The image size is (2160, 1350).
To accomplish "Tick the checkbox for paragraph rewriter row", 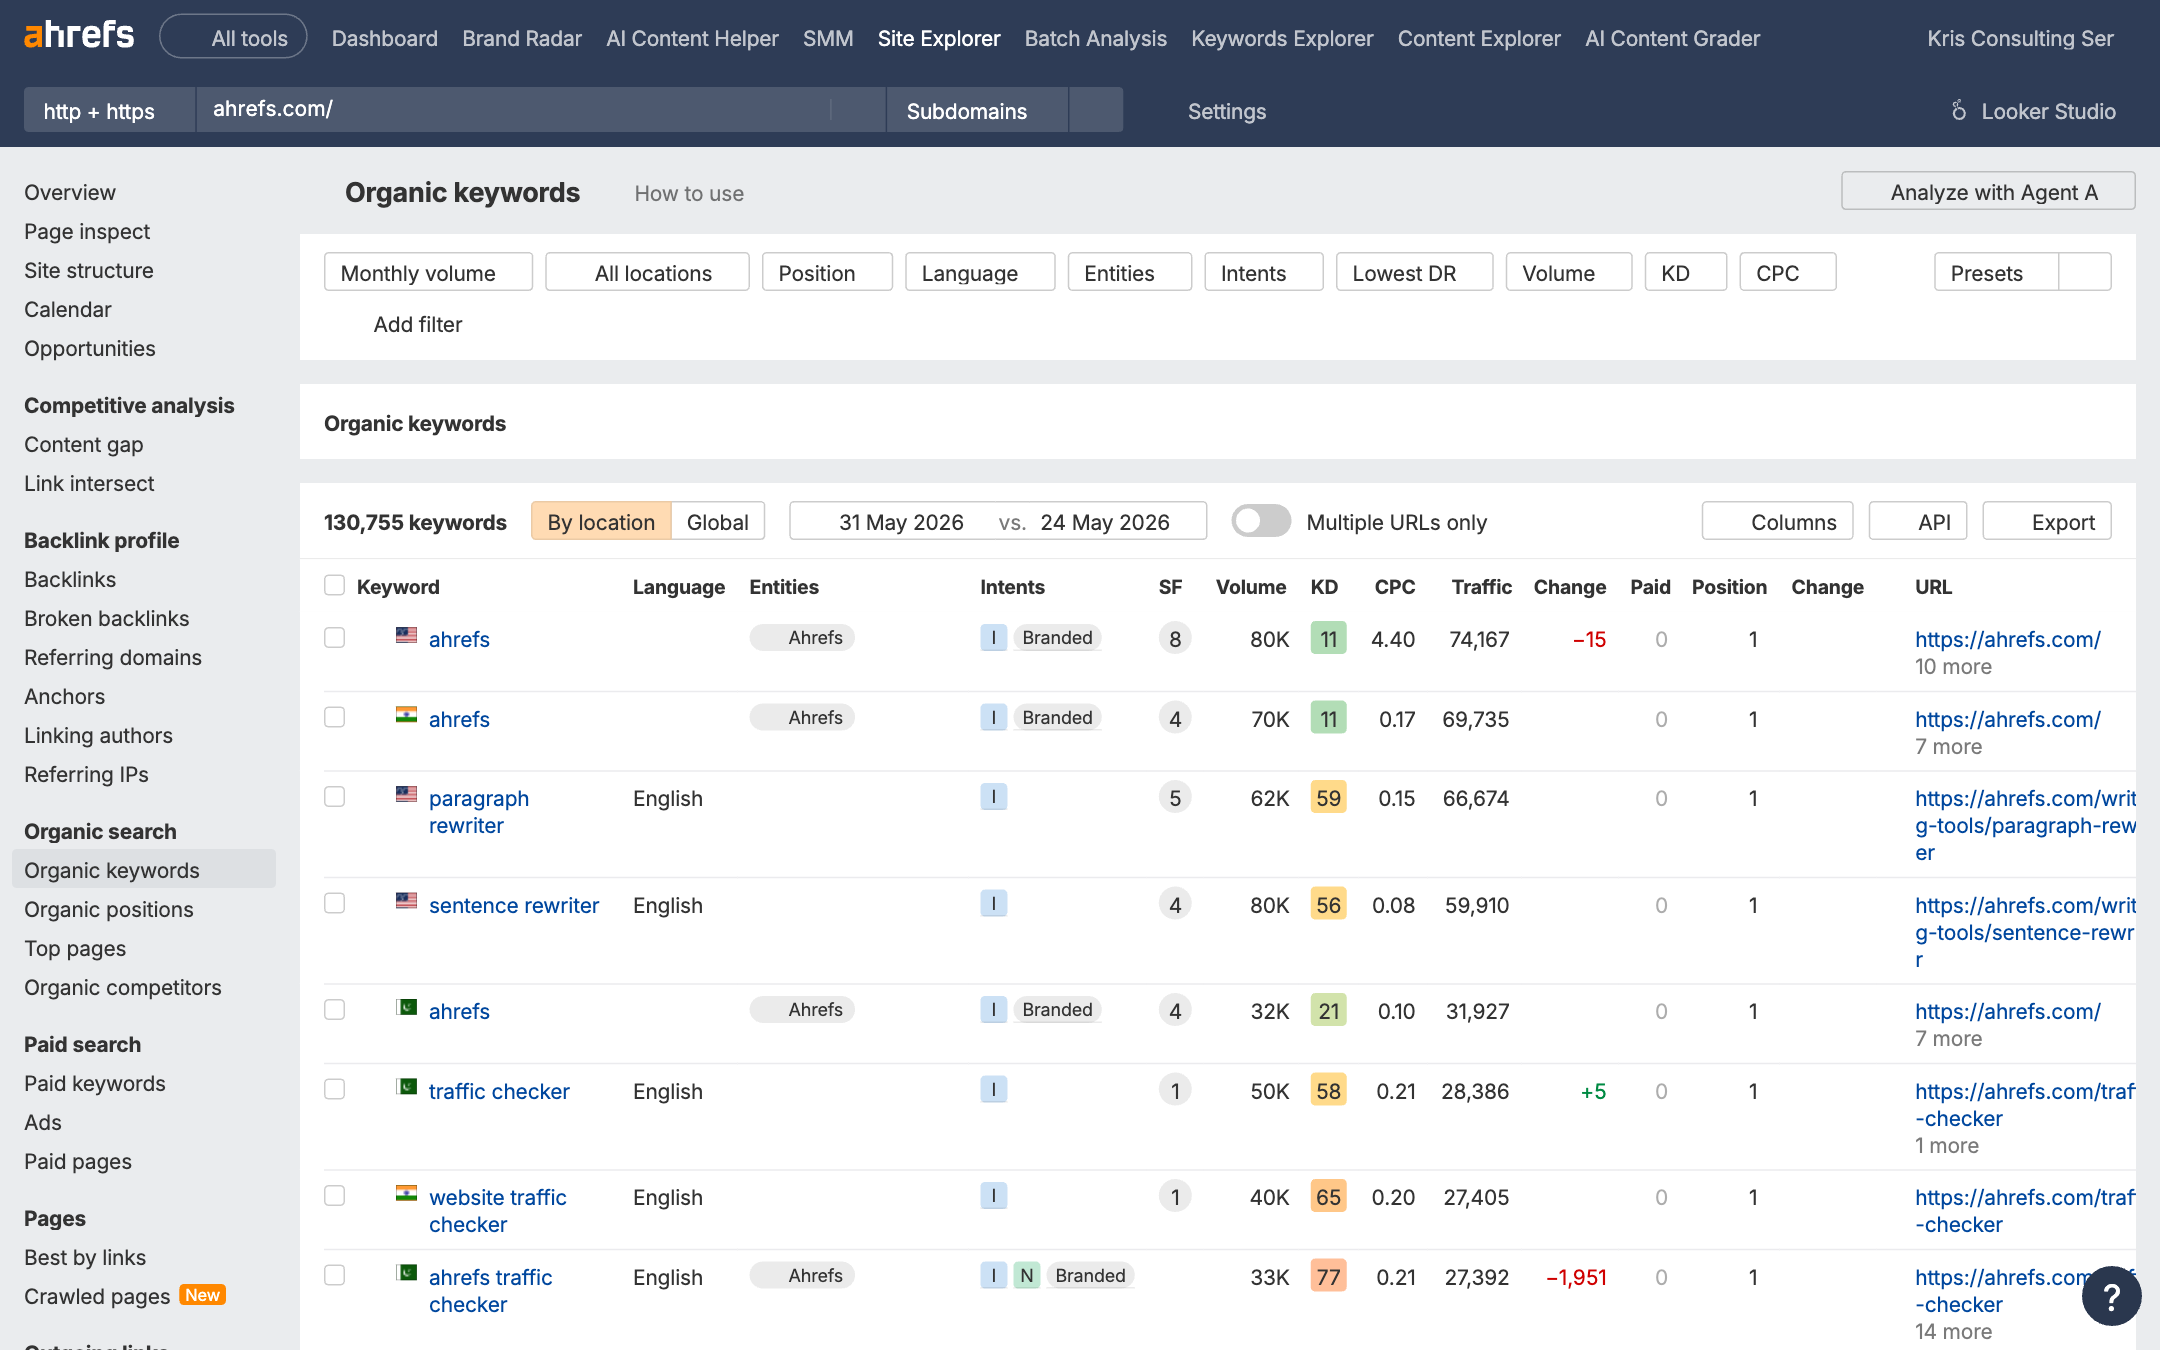I will coord(334,796).
